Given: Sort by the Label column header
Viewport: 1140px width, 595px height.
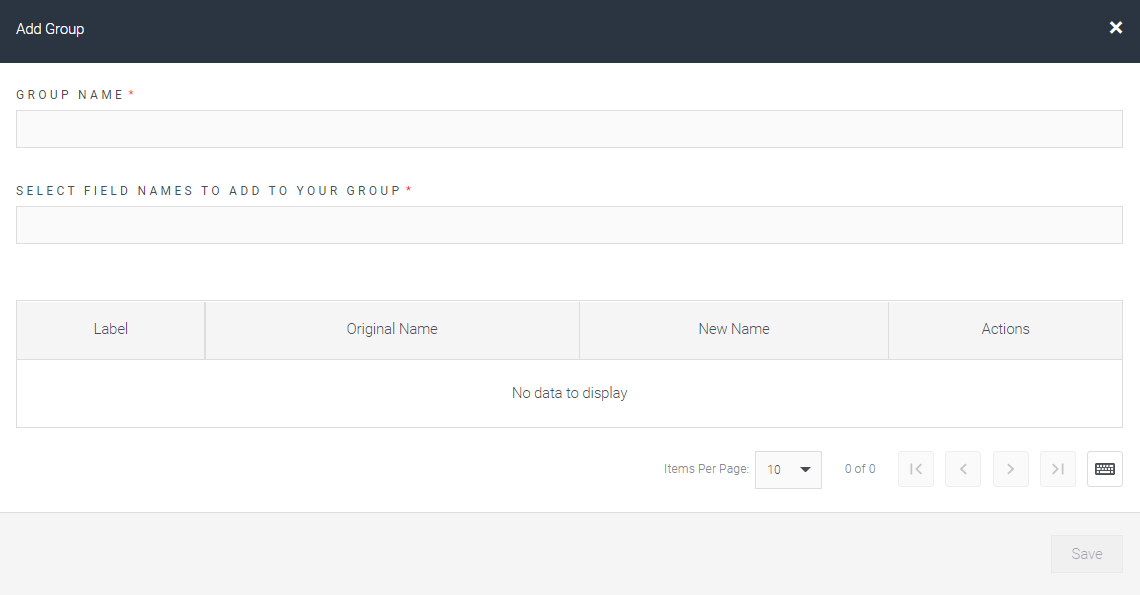Looking at the screenshot, I should tap(111, 329).
